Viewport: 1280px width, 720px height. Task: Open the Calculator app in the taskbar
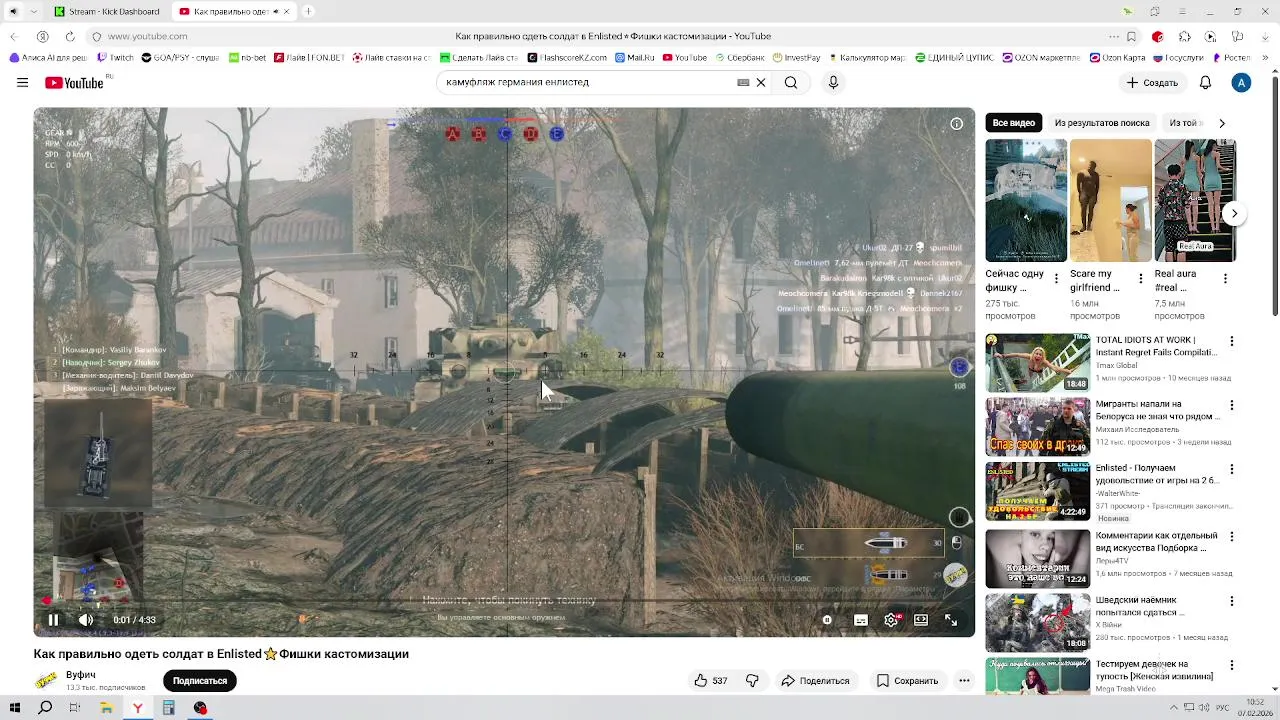pyautogui.click(x=169, y=708)
